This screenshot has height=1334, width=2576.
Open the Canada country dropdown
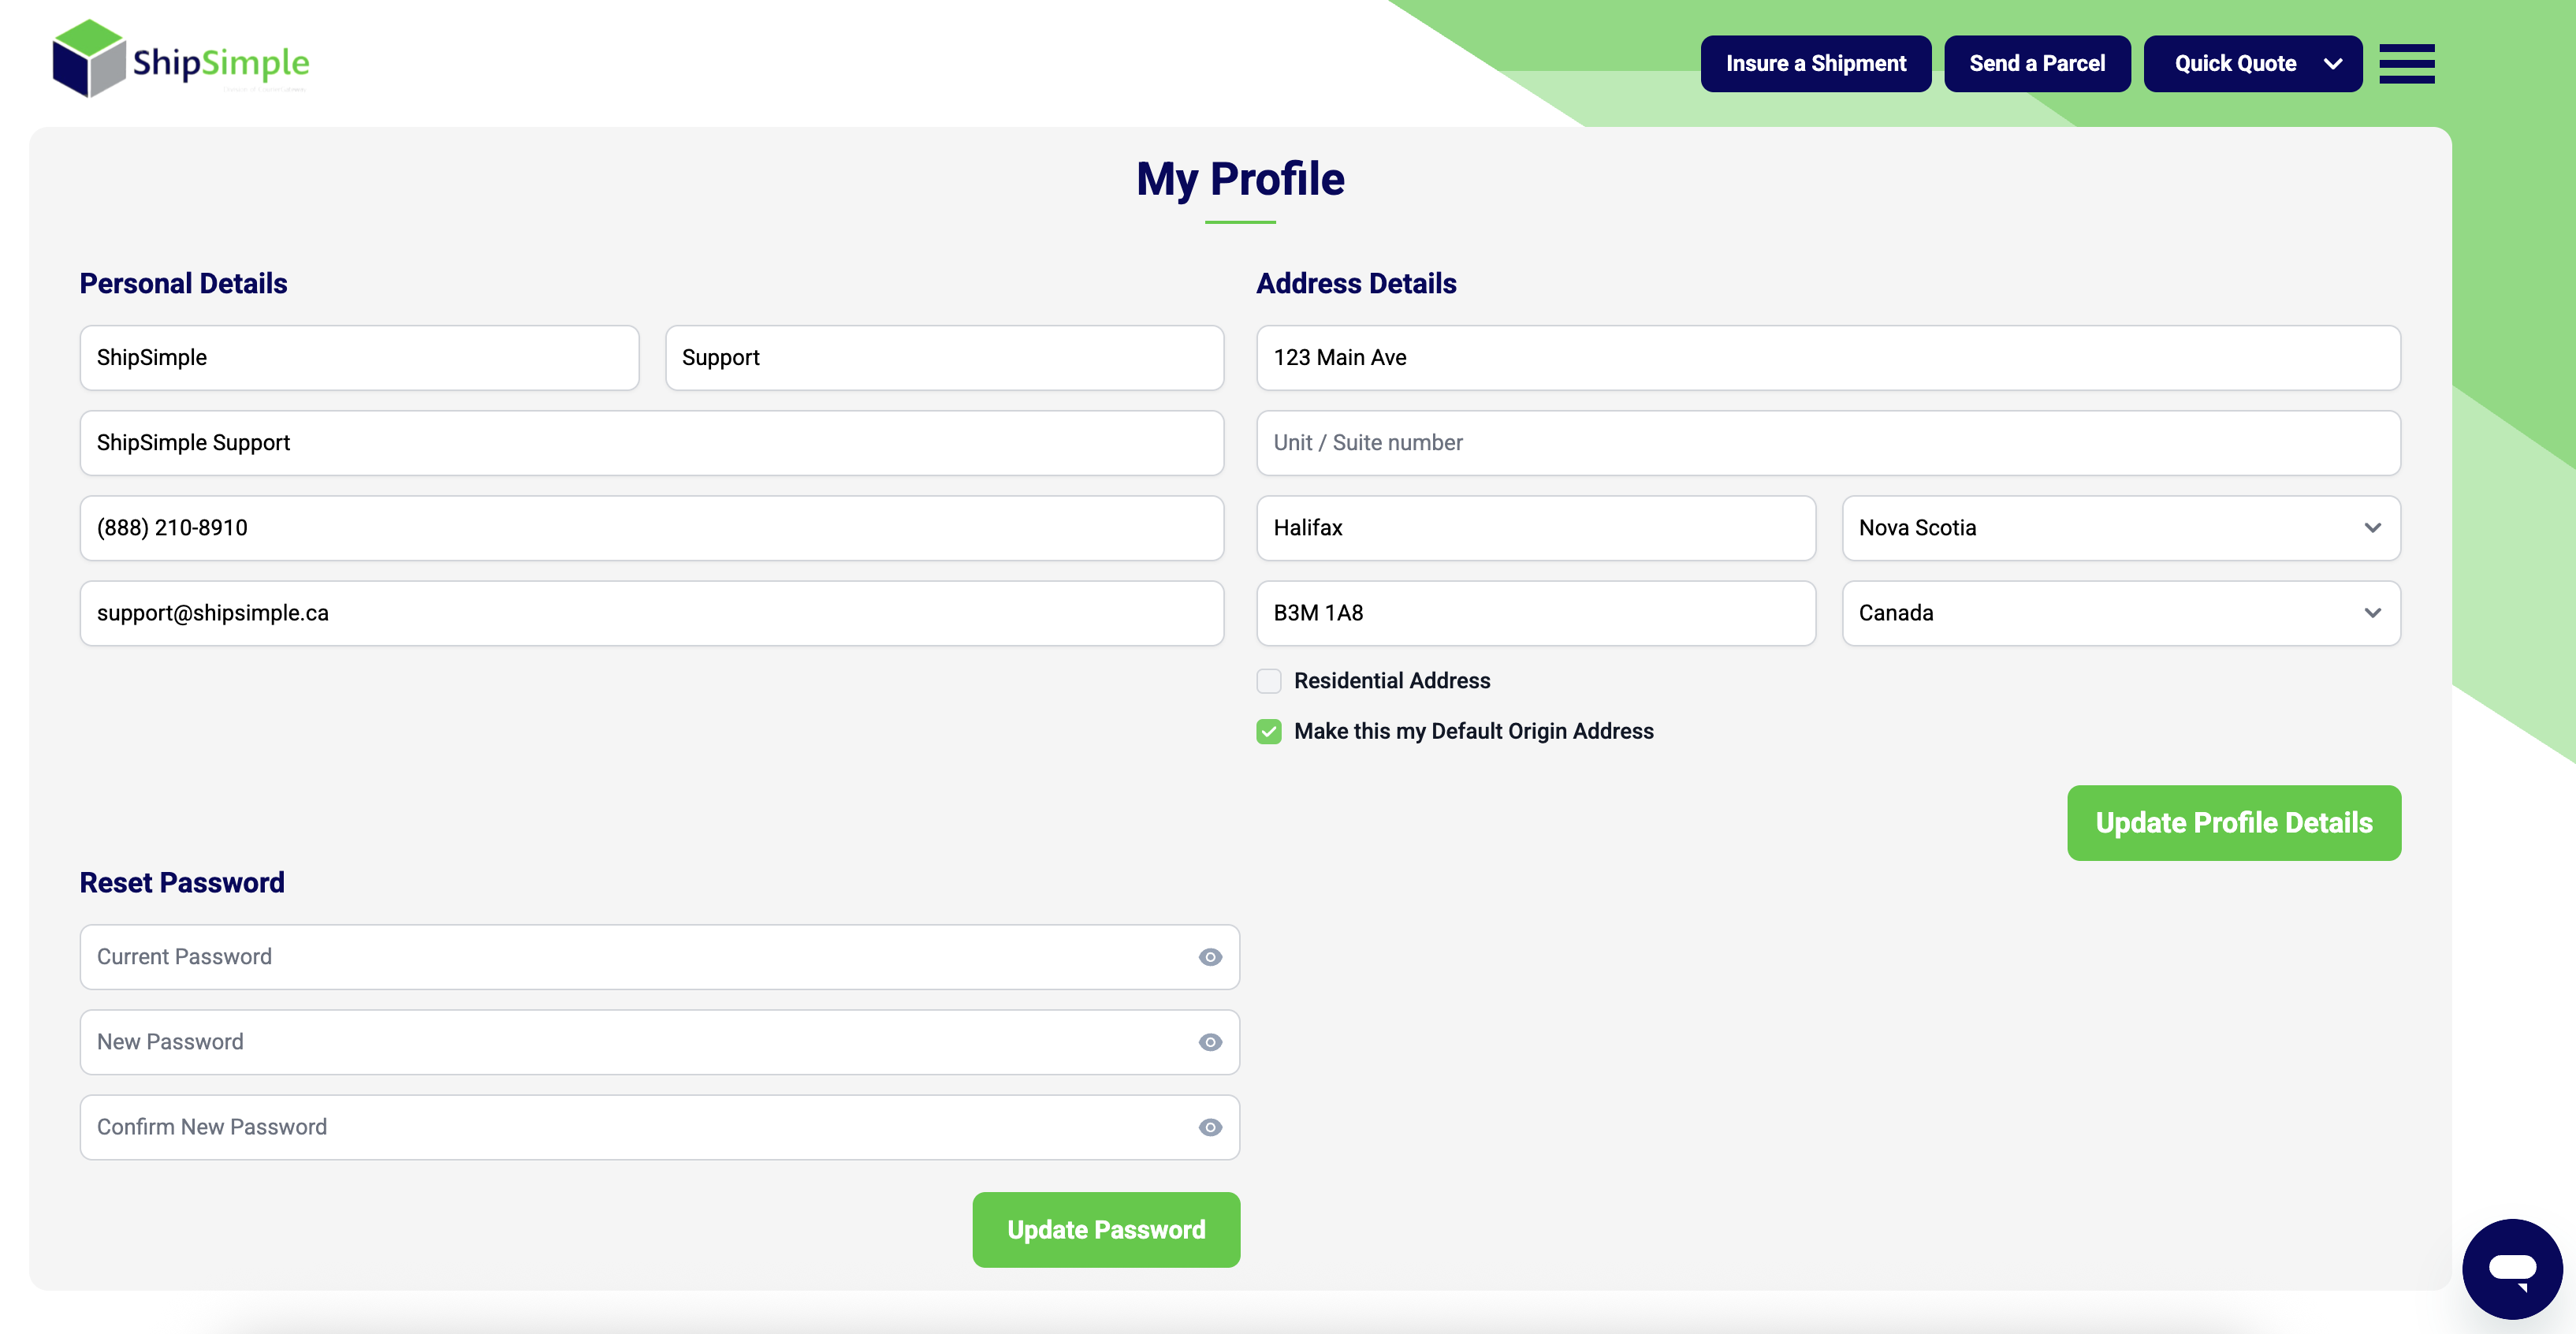[2120, 613]
